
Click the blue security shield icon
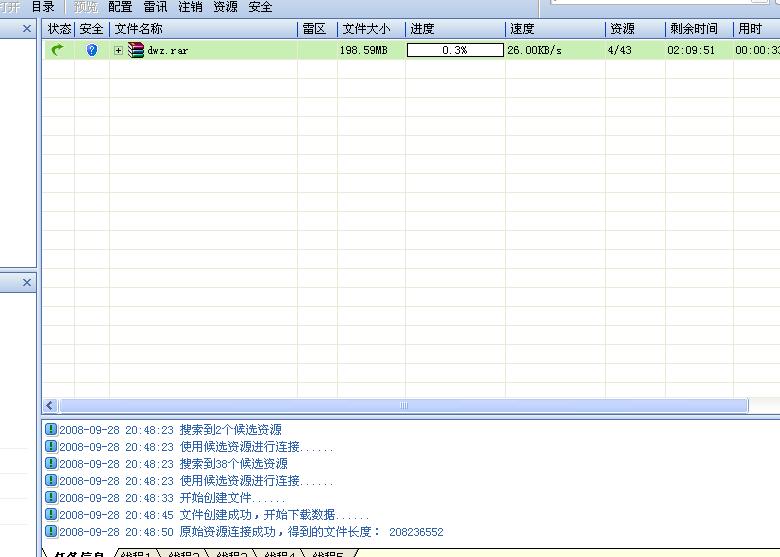(92, 50)
